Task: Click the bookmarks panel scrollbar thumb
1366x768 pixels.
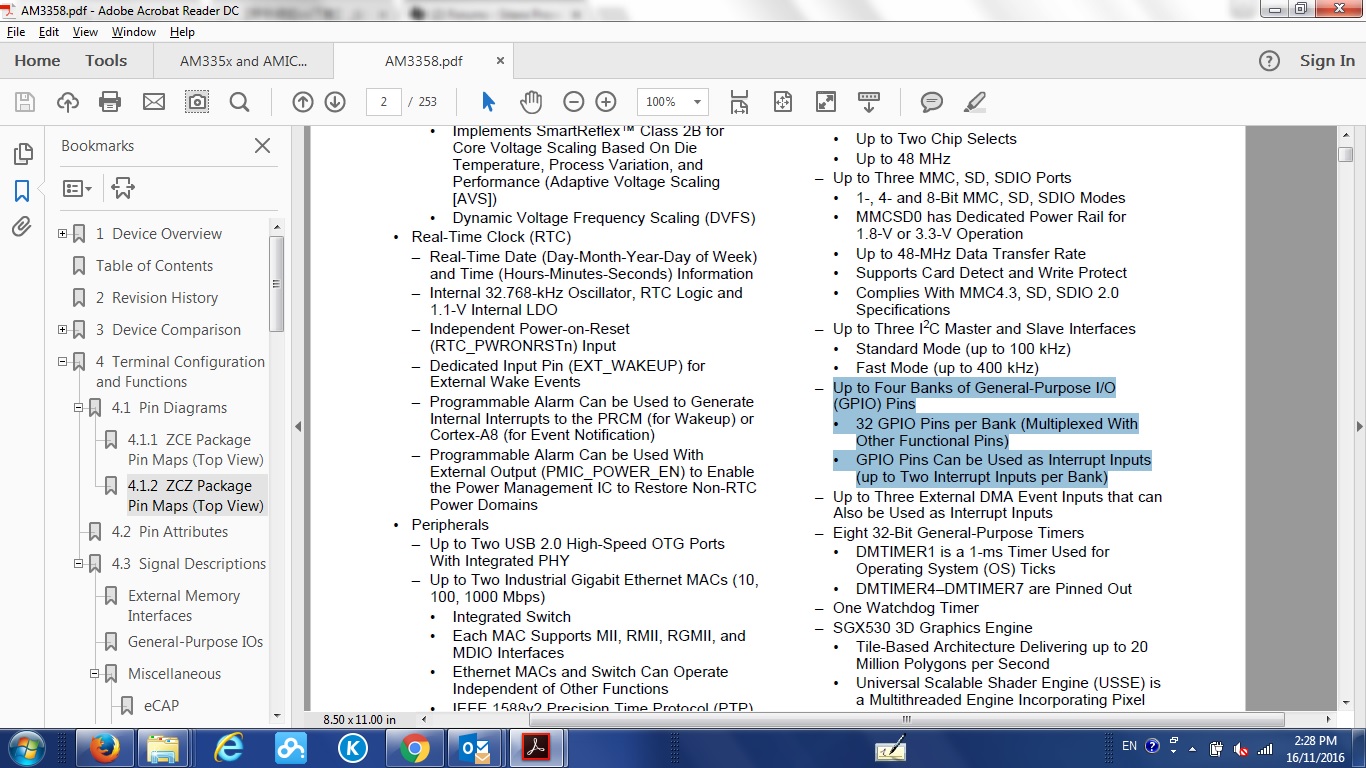Action: click(x=277, y=283)
